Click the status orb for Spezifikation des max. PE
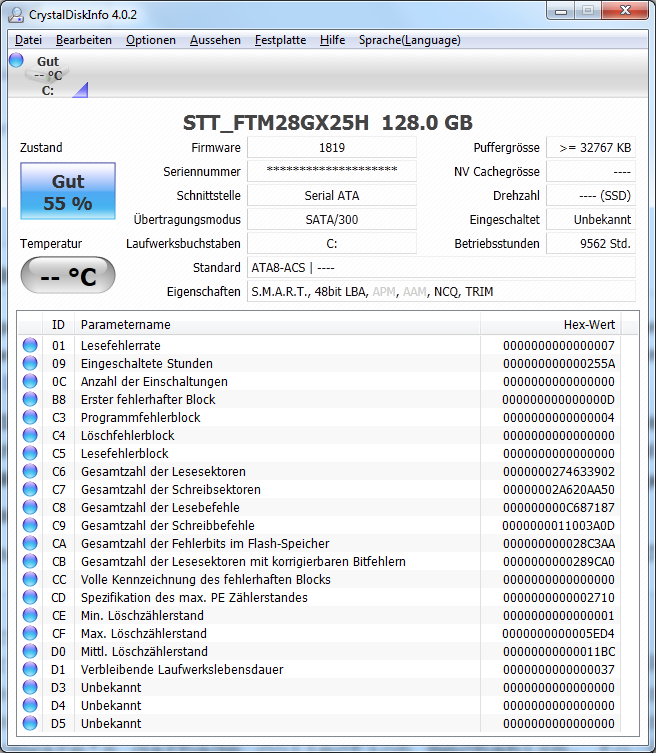Viewport: 656px width, 753px height. coord(30,597)
